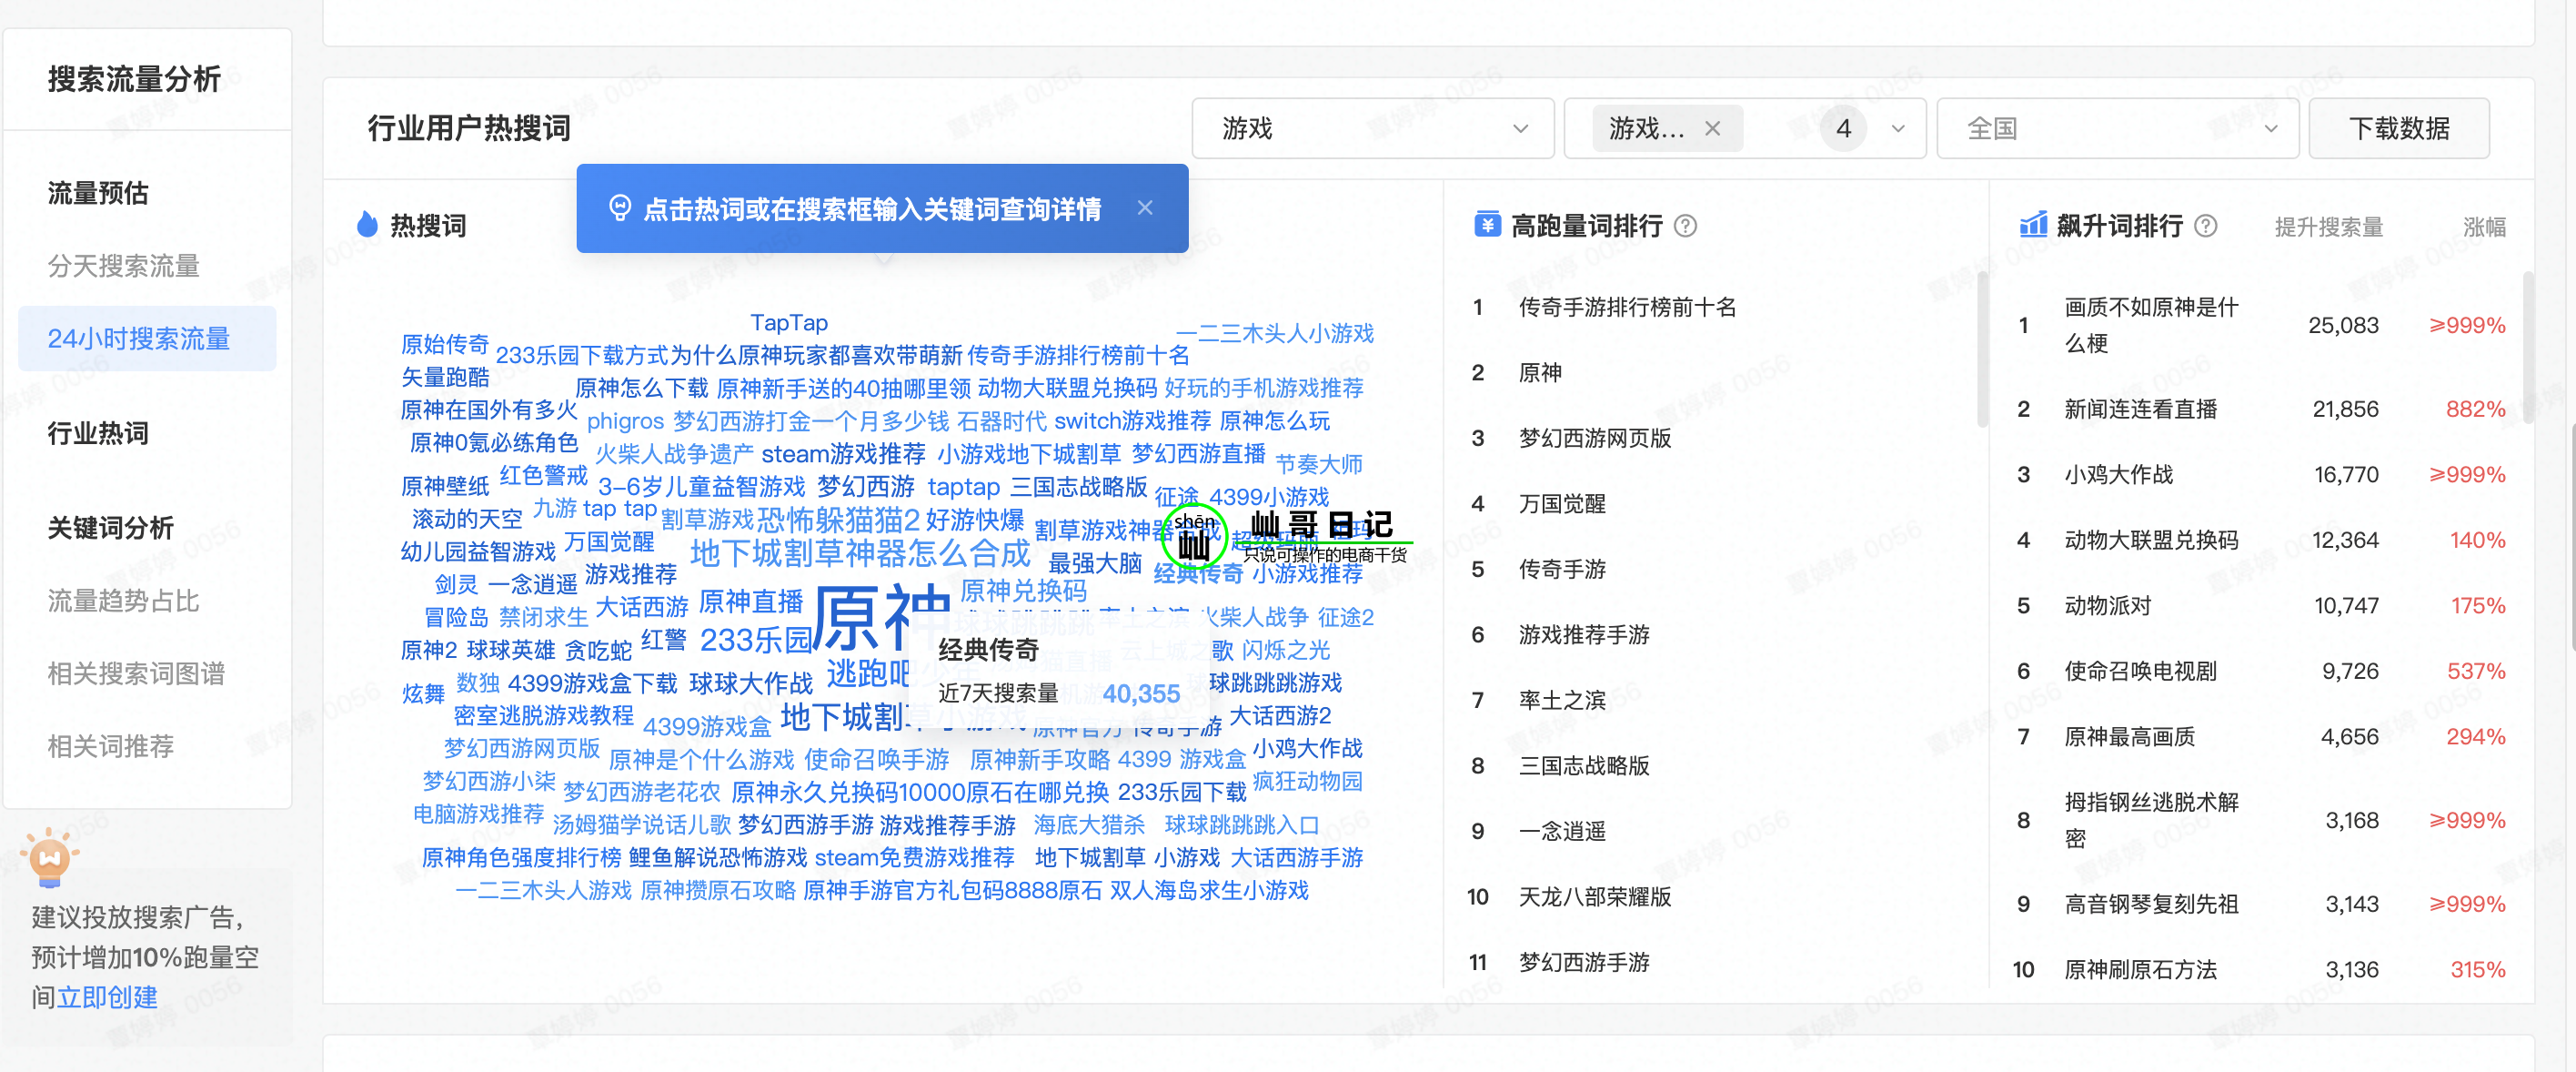Click the lightbulb suggestion icon
The height and width of the screenshot is (1072, 2576).
(49, 857)
